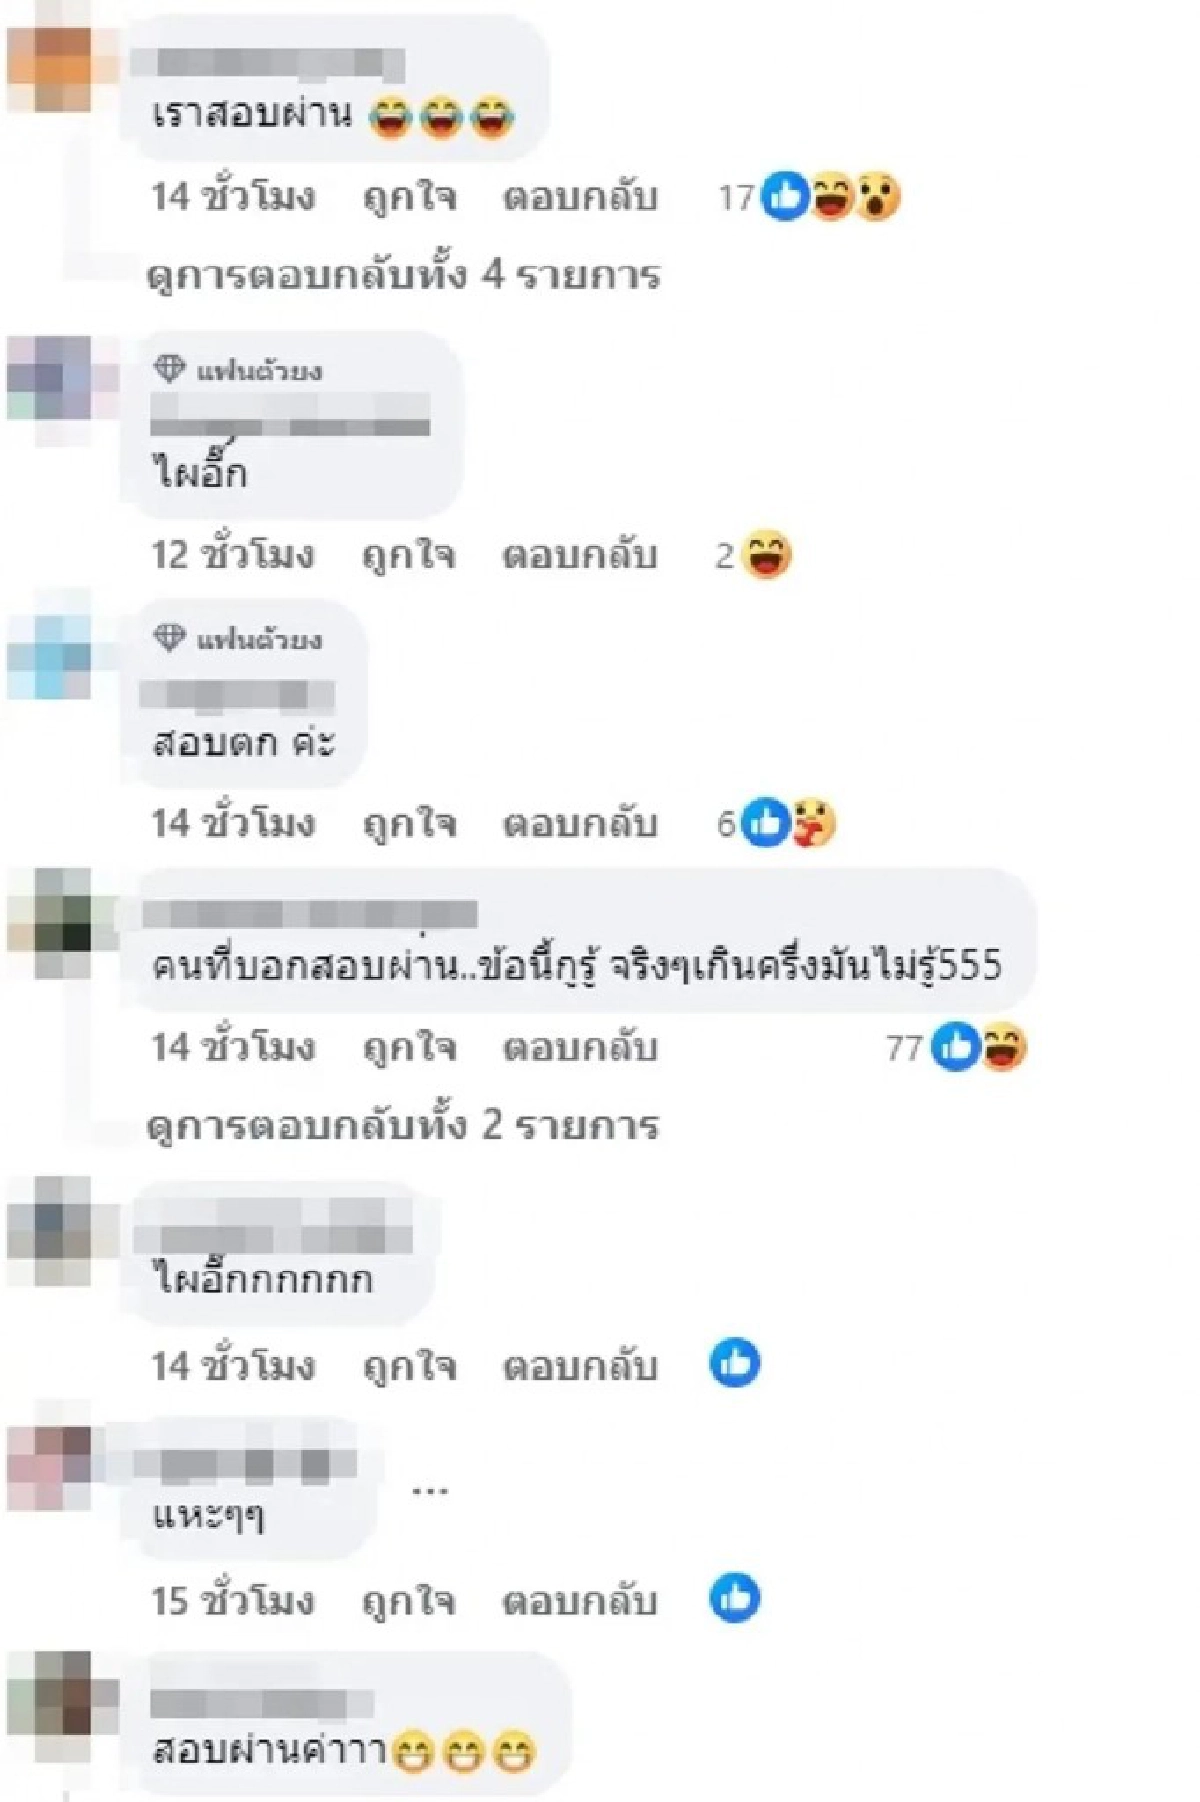Image resolution: width=1200 pixels, height=1802 pixels.
Task: Click the 15 ชั่วโมง timestamp link
Action: pos(233,1601)
